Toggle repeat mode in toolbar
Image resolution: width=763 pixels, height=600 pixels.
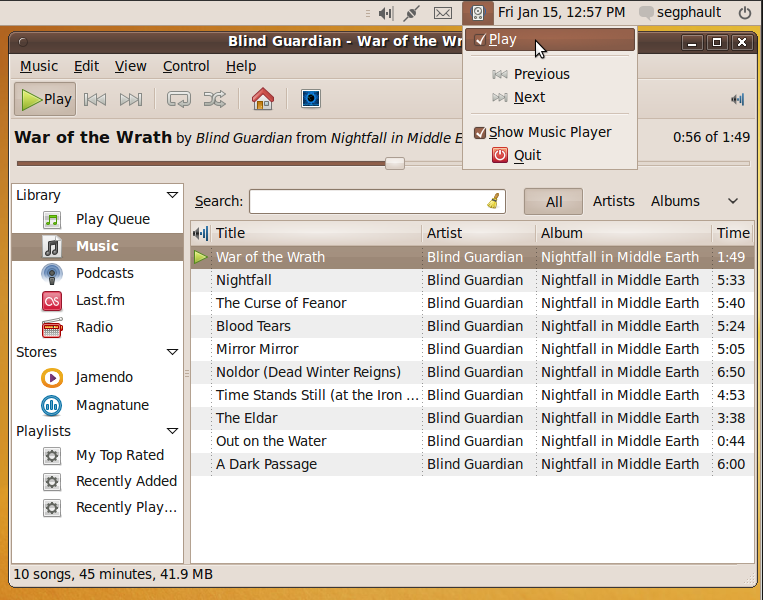[x=179, y=99]
